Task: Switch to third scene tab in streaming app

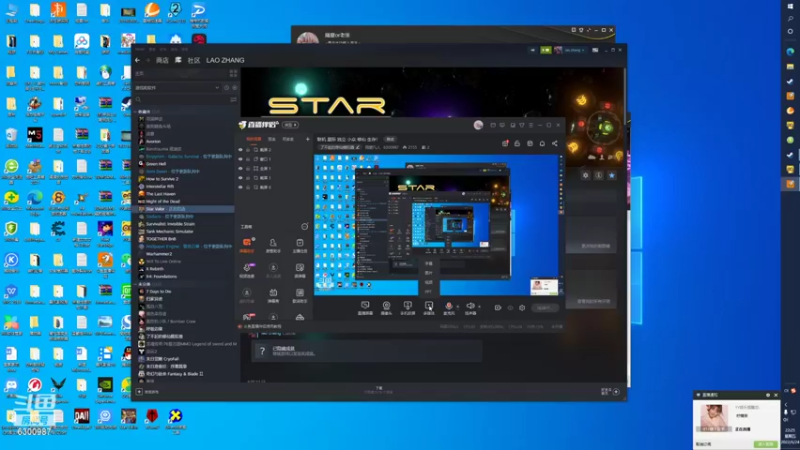Action: (x=288, y=139)
